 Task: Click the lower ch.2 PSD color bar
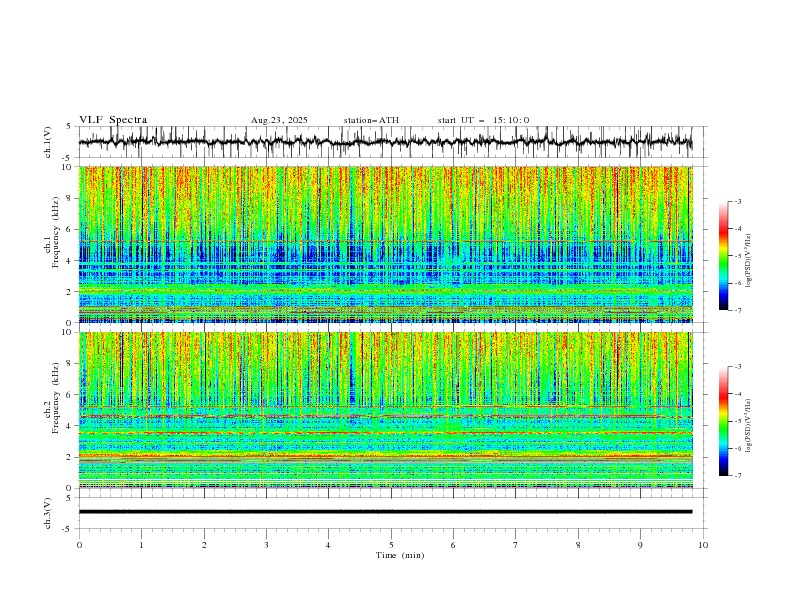tap(723, 421)
